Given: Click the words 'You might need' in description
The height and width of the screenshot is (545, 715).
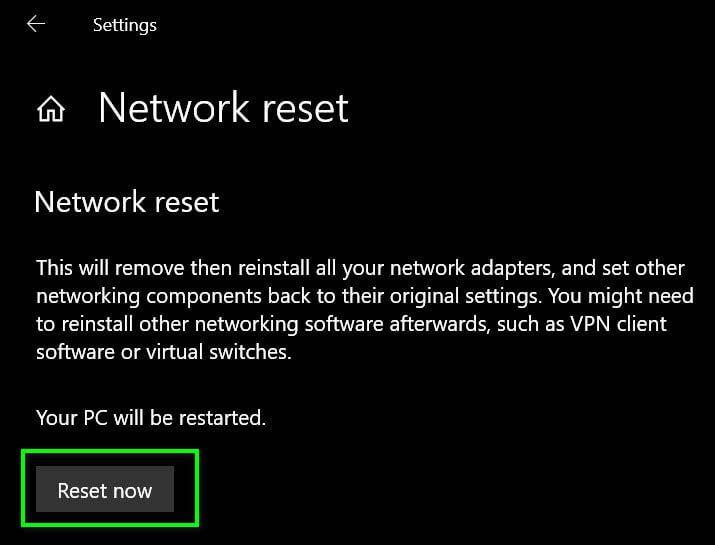Looking at the screenshot, I should click(x=621, y=296).
